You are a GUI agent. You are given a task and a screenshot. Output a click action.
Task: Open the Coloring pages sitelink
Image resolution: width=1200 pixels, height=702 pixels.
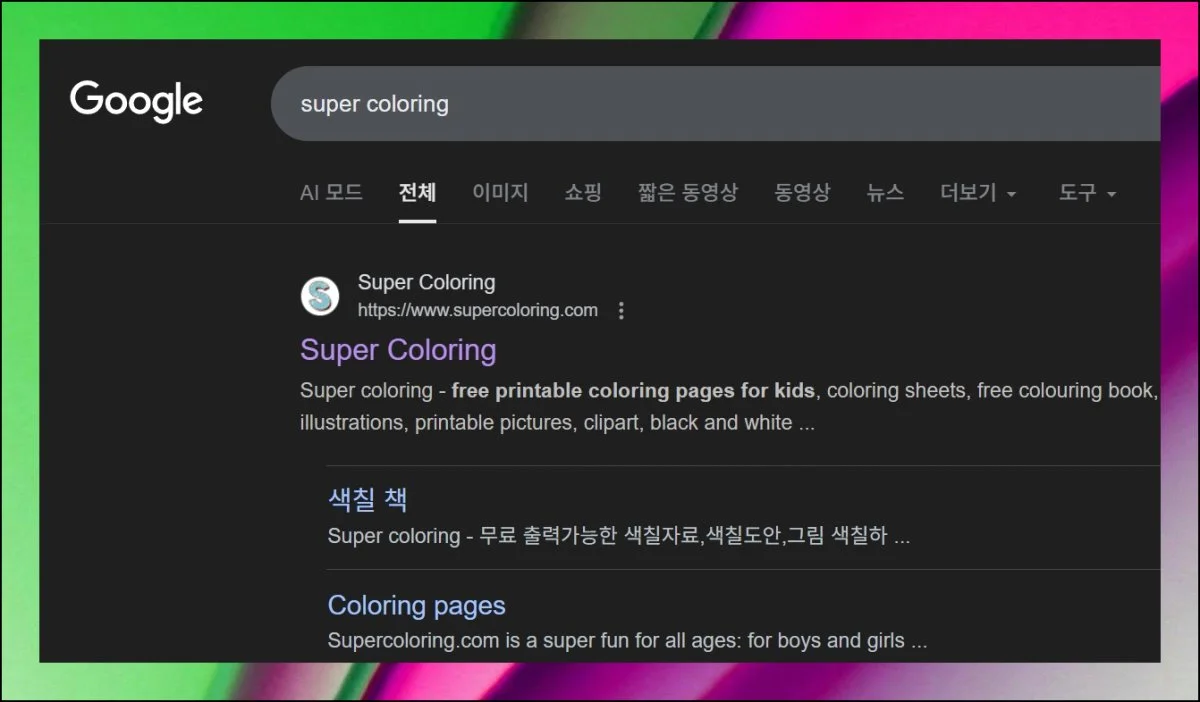[416, 606]
